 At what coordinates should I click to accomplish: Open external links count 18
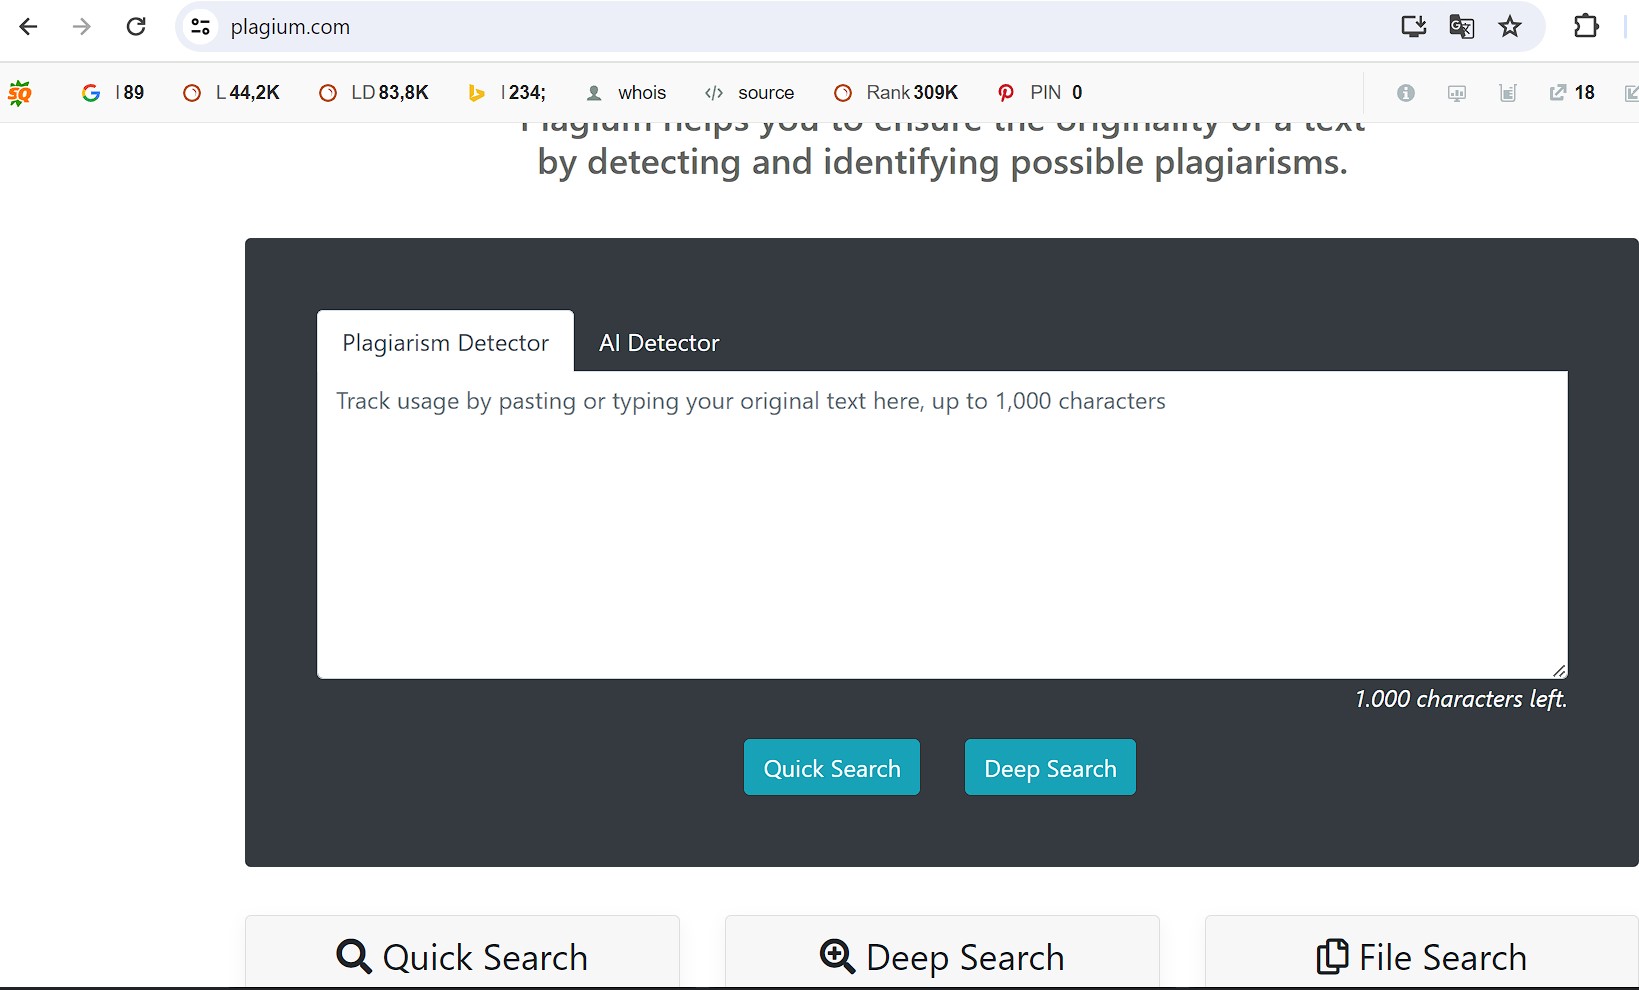pos(1572,93)
